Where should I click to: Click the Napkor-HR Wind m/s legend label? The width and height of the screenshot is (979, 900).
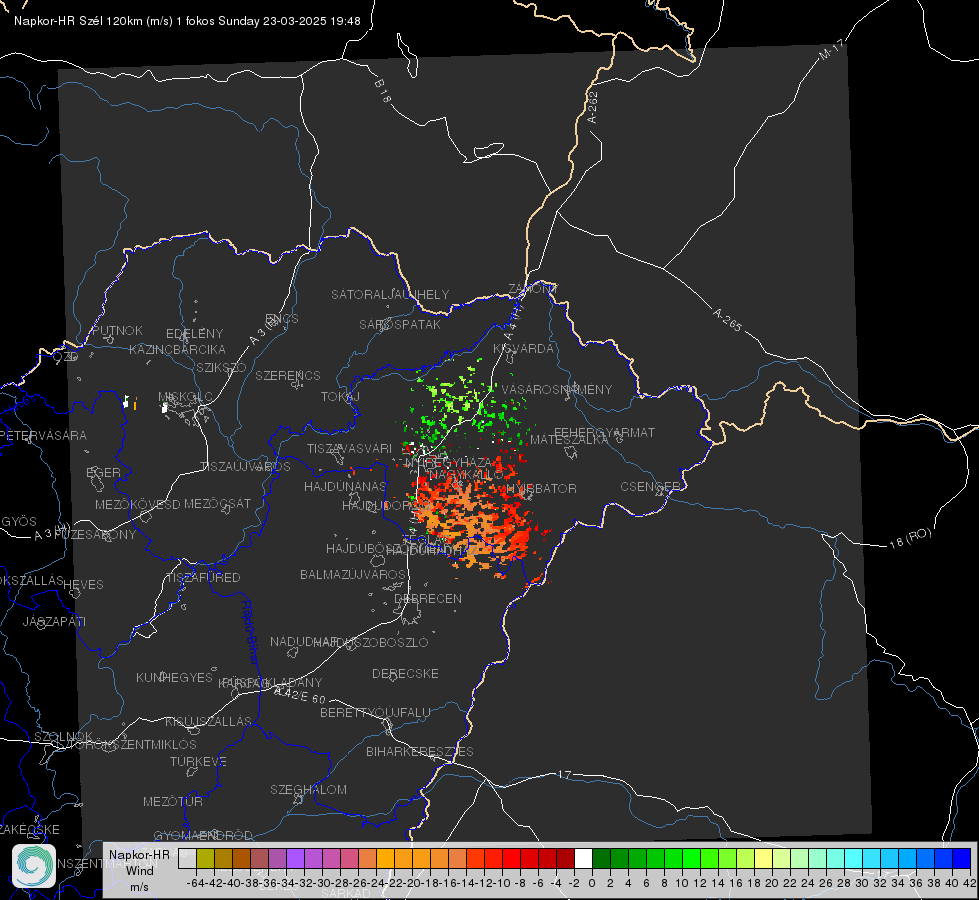(x=139, y=870)
